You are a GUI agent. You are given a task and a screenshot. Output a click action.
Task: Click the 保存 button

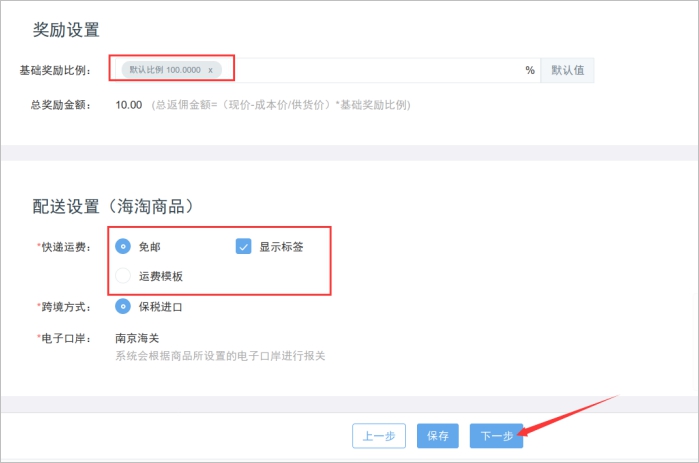coord(437,436)
